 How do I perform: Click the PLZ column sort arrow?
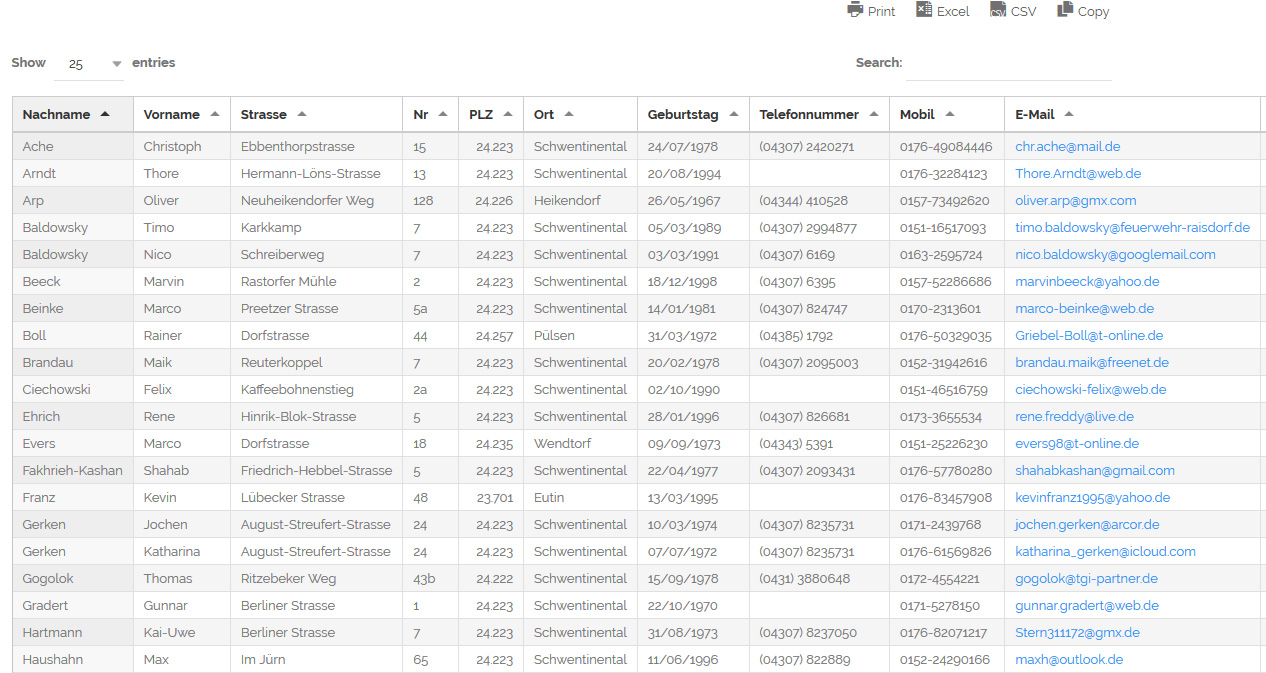[x=508, y=114]
